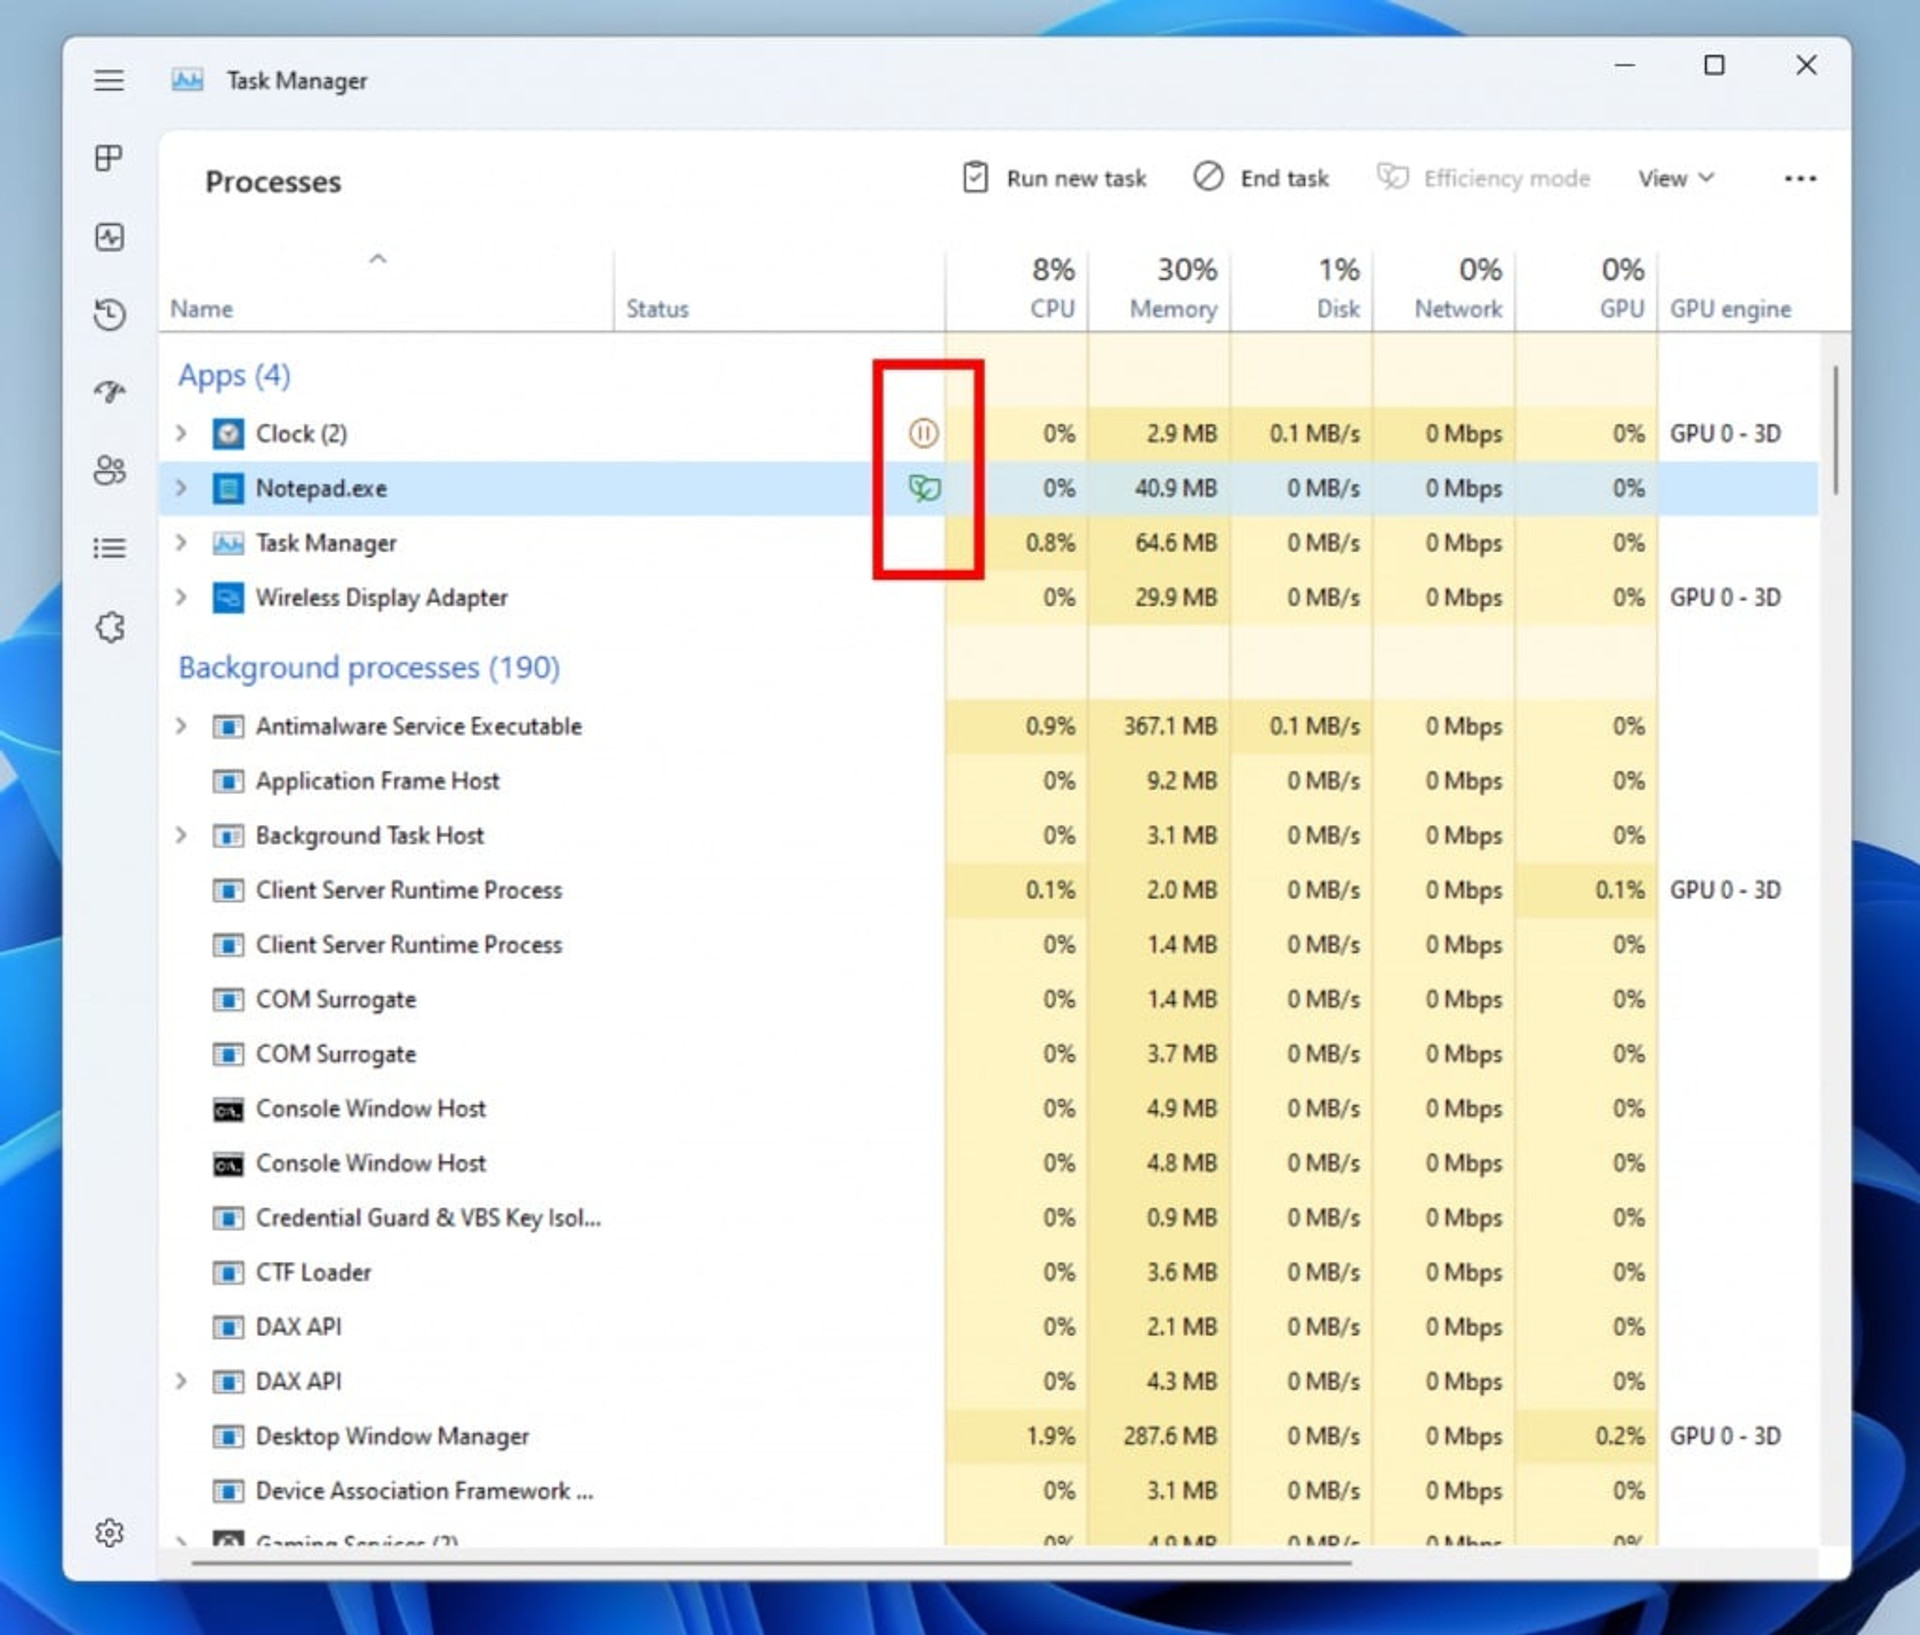Sort by the Memory column header
The image size is (1920, 1635).
click(x=1159, y=290)
